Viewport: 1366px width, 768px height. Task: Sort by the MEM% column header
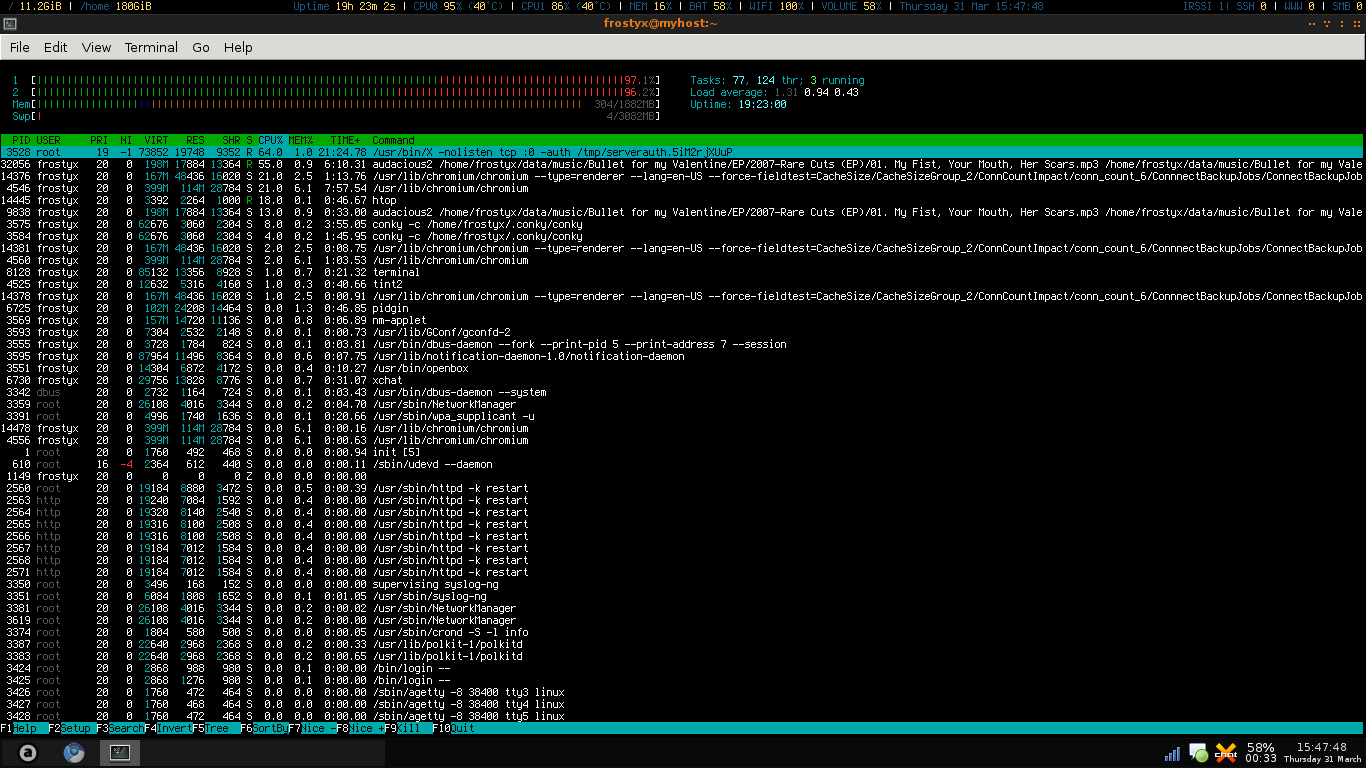coord(301,140)
